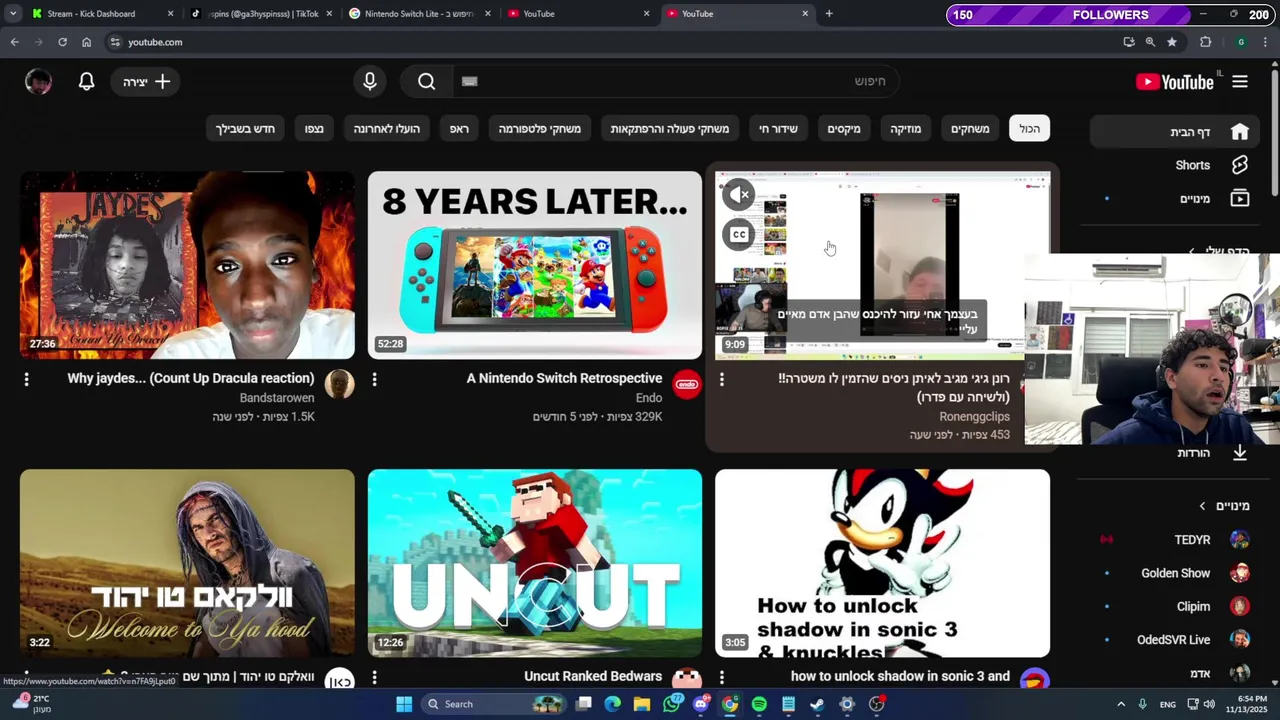Screen dimensions: 1280x720
Task: Open Endo channel avatar
Action: point(687,384)
